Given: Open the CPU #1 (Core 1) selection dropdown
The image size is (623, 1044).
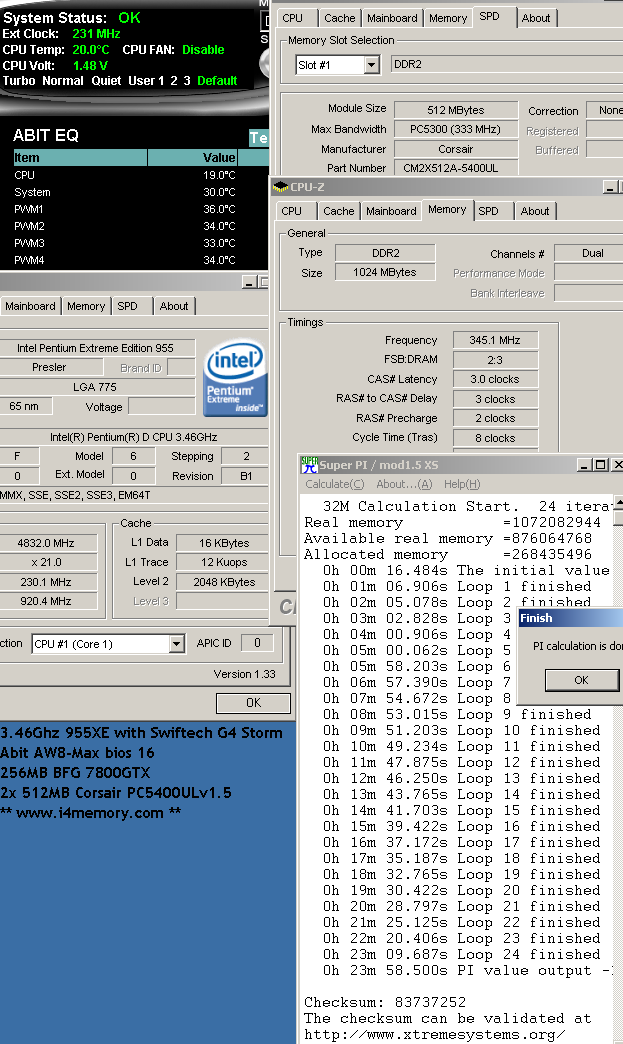Looking at the screenshot, I should coord(176,644).
